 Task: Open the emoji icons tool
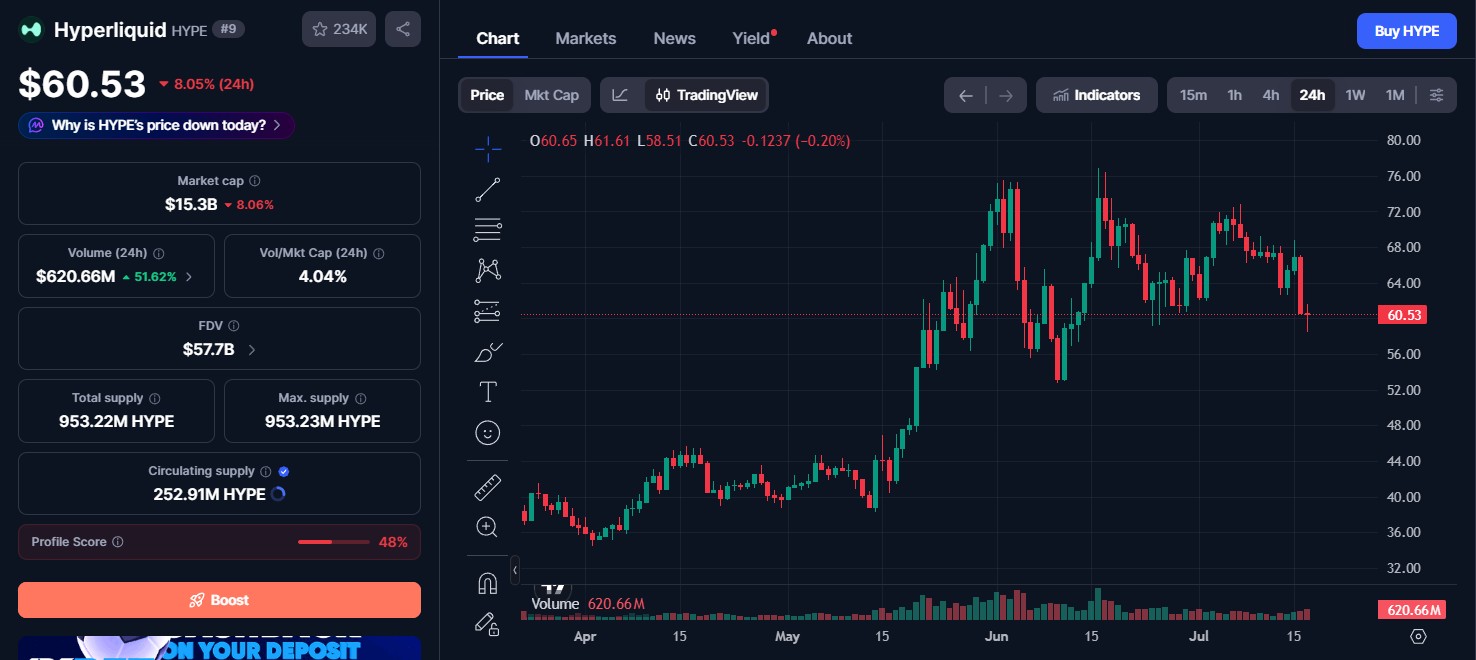(488, 433)
